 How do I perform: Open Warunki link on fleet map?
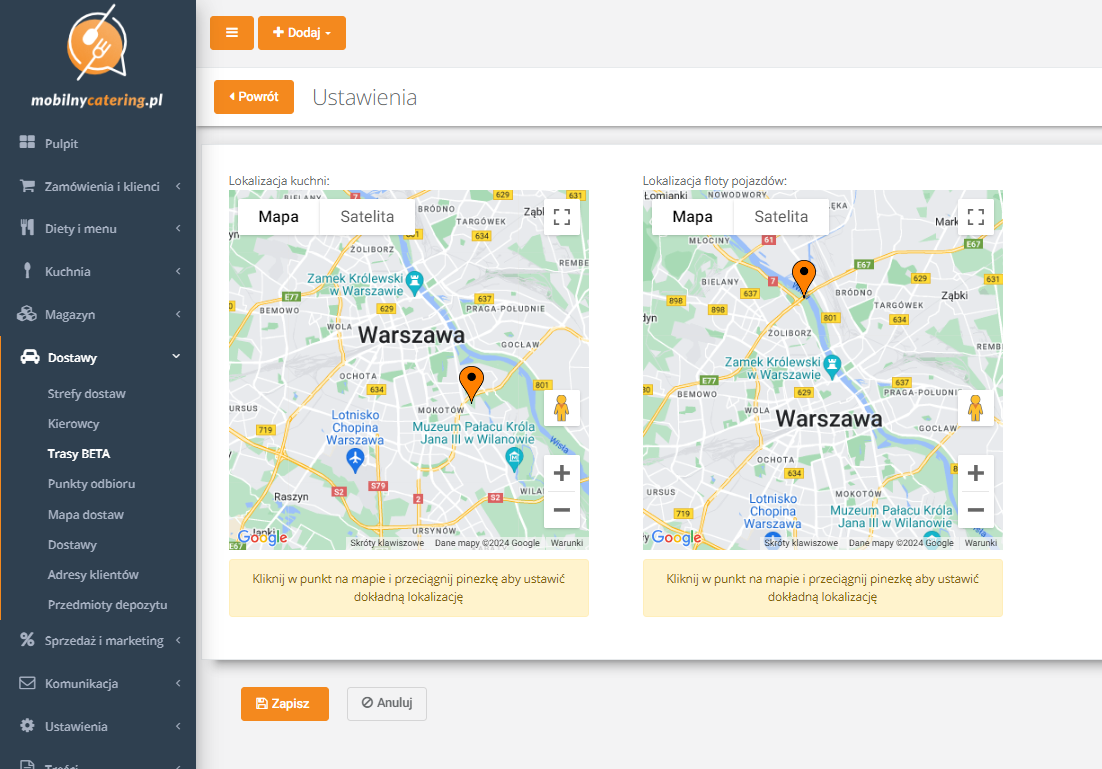tap(981, 543)
